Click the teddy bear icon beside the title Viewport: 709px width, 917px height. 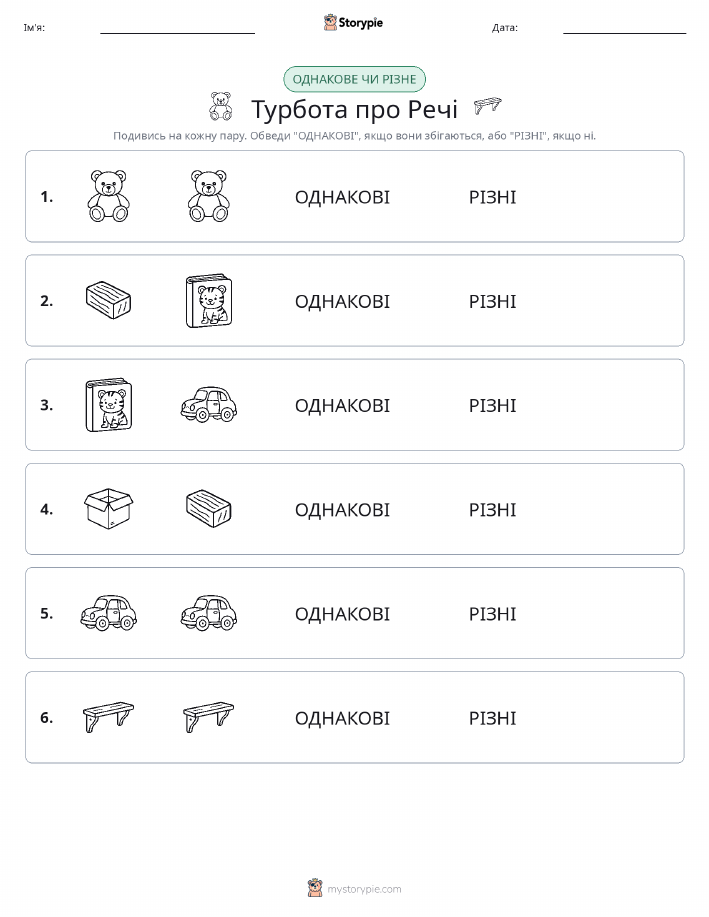[x=221, y=106]
